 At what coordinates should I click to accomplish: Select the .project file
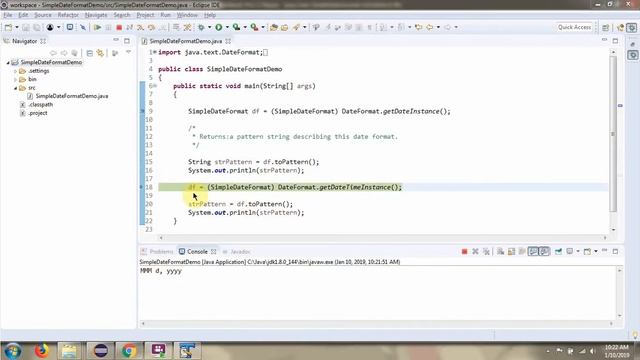38,113
